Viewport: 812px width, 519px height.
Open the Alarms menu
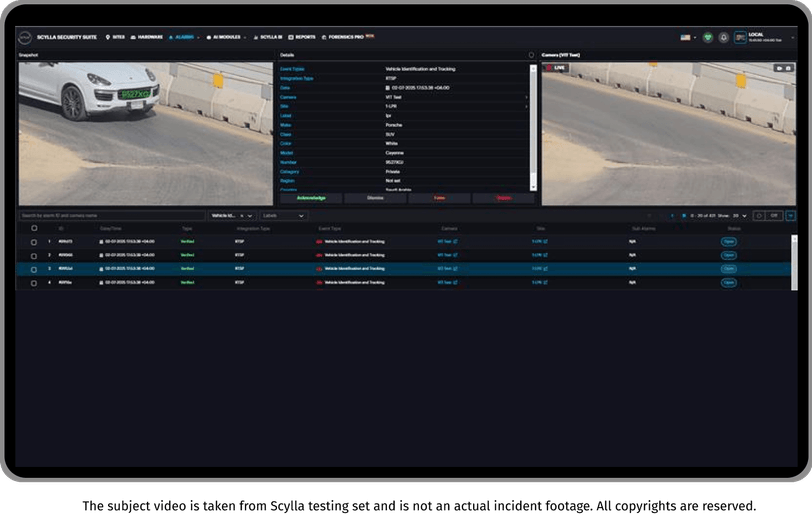[x=182, y=37]
